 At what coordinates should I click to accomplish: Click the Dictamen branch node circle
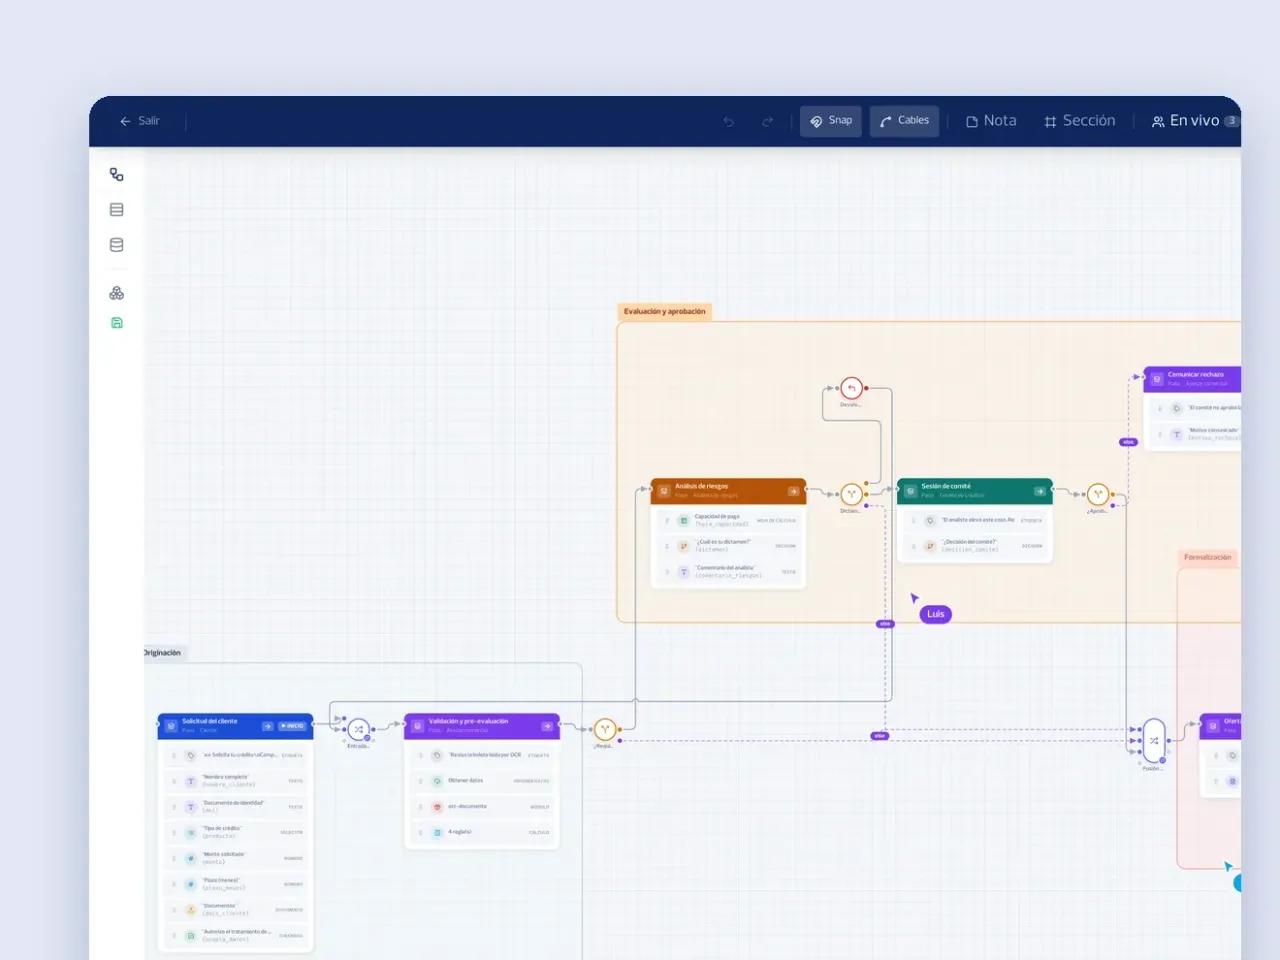pyautogui.click(x=851, y=494)
